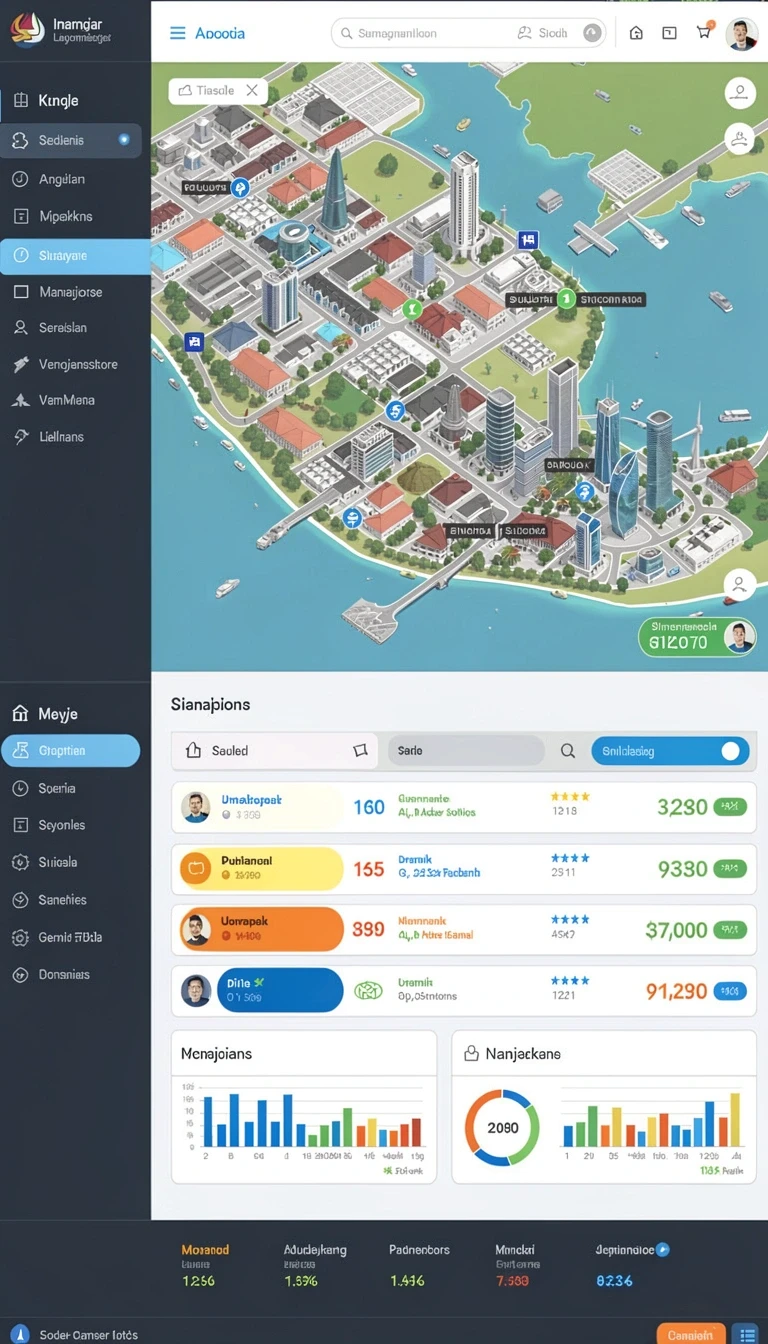
Task: Click the VemMena sidebar icon
Action: [x=20, y=400]
